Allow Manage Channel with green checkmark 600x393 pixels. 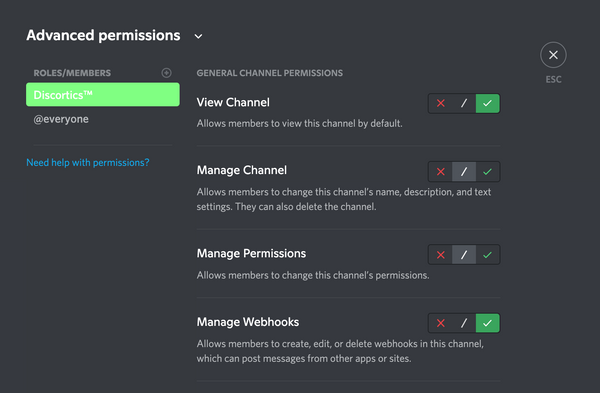pyautogui.click(x=488, y=171)
